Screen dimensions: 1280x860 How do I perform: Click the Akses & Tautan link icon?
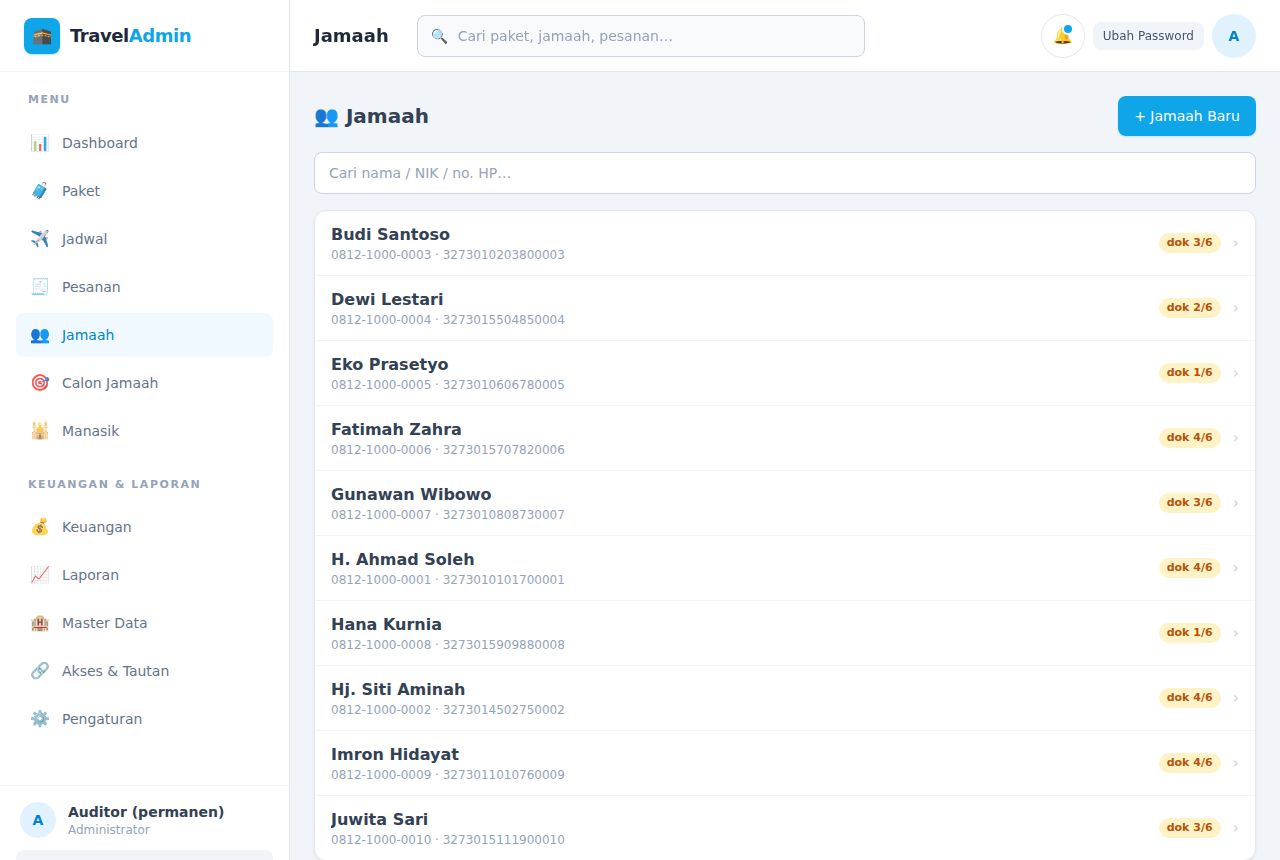pos(40,671)
